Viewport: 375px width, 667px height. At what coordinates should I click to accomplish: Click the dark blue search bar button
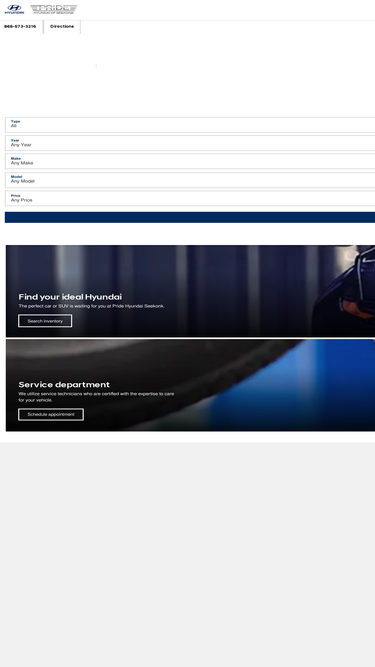(x=190, y=217)
